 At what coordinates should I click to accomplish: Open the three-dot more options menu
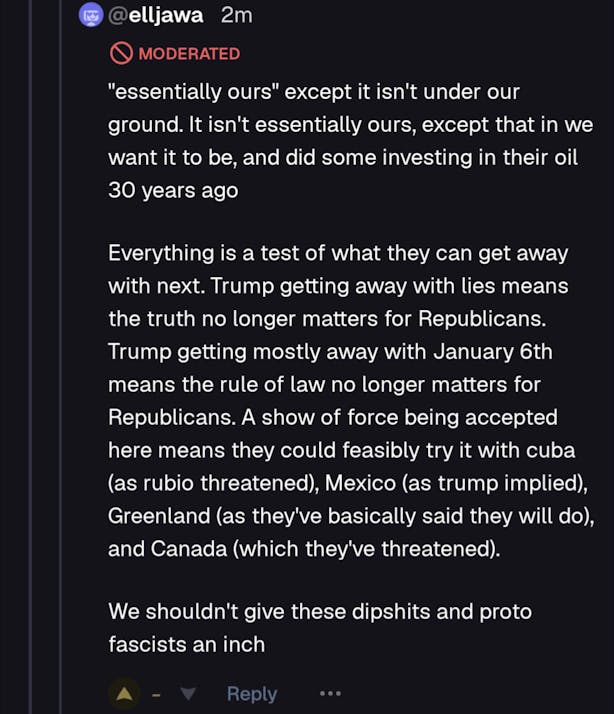(x=330, y=694)
